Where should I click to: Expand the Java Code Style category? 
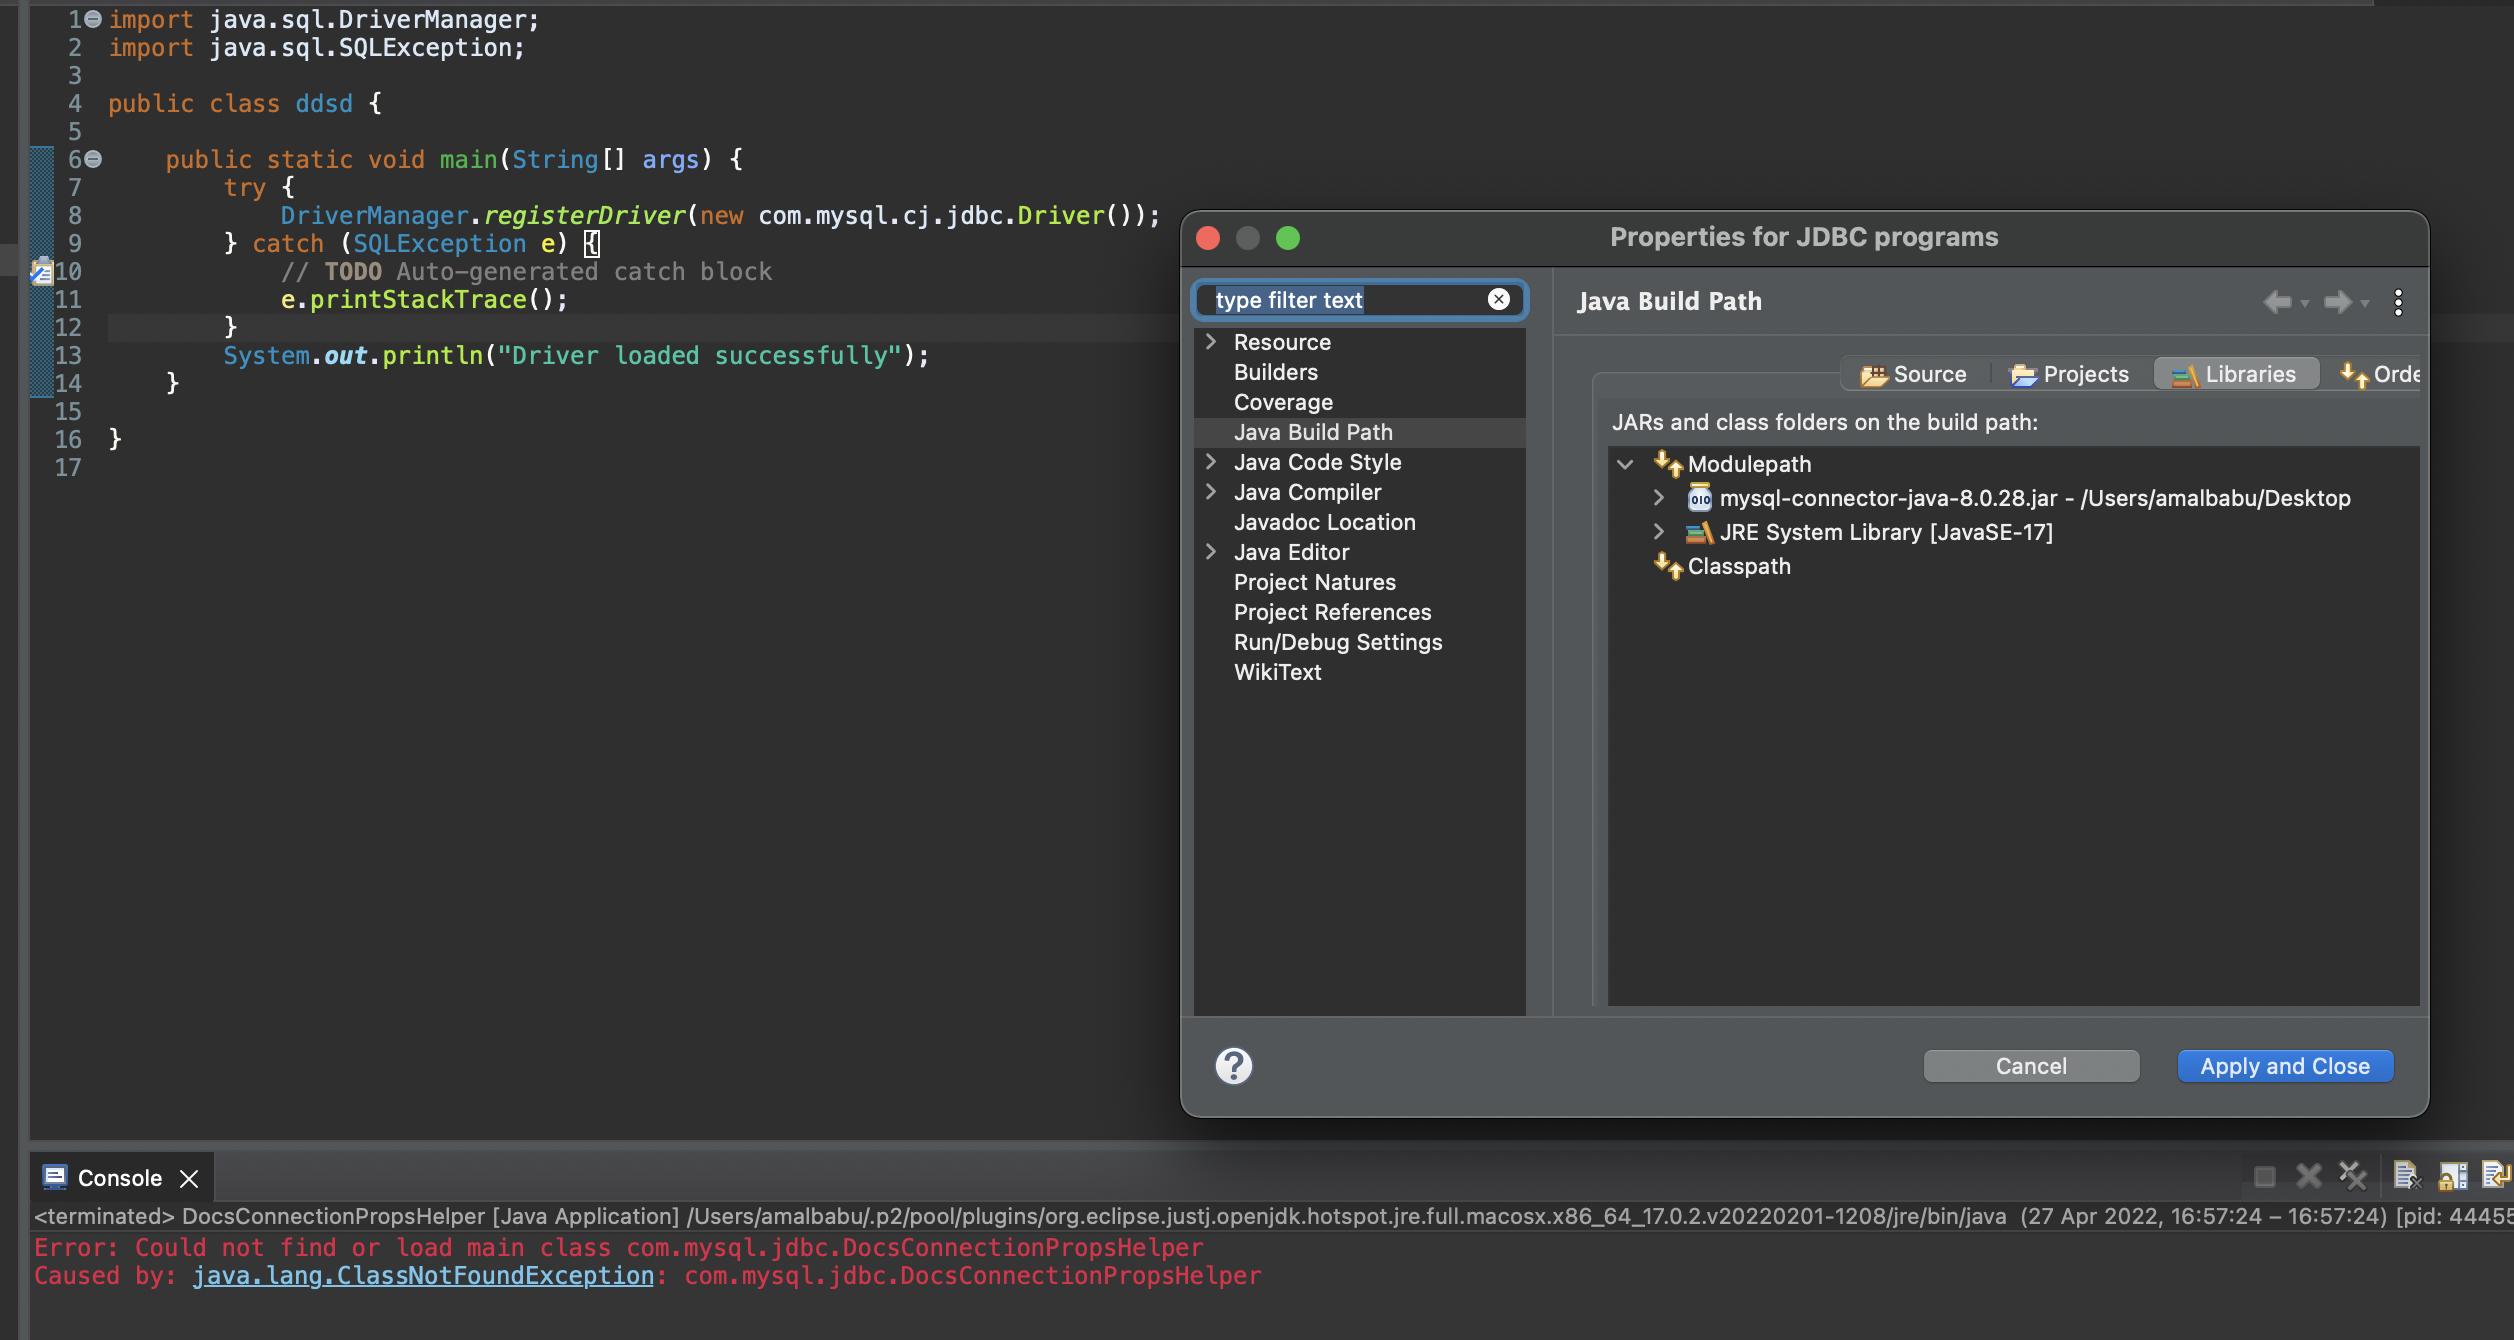(x=1211, y=461)
